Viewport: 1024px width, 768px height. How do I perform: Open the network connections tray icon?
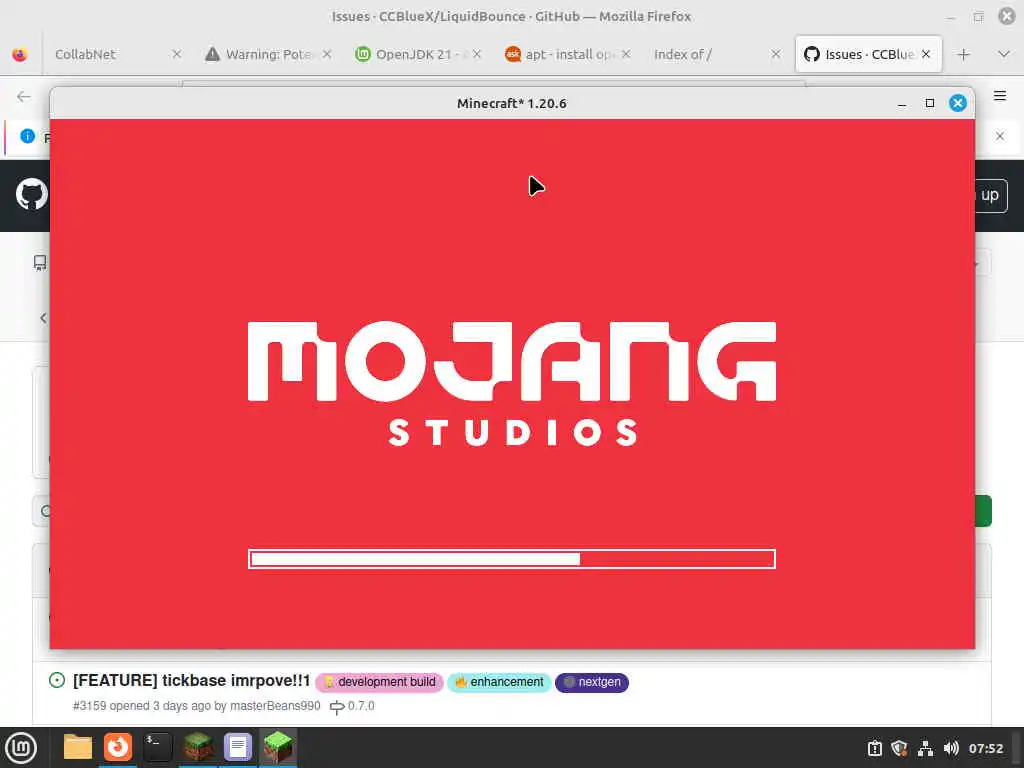click(925, 748)
